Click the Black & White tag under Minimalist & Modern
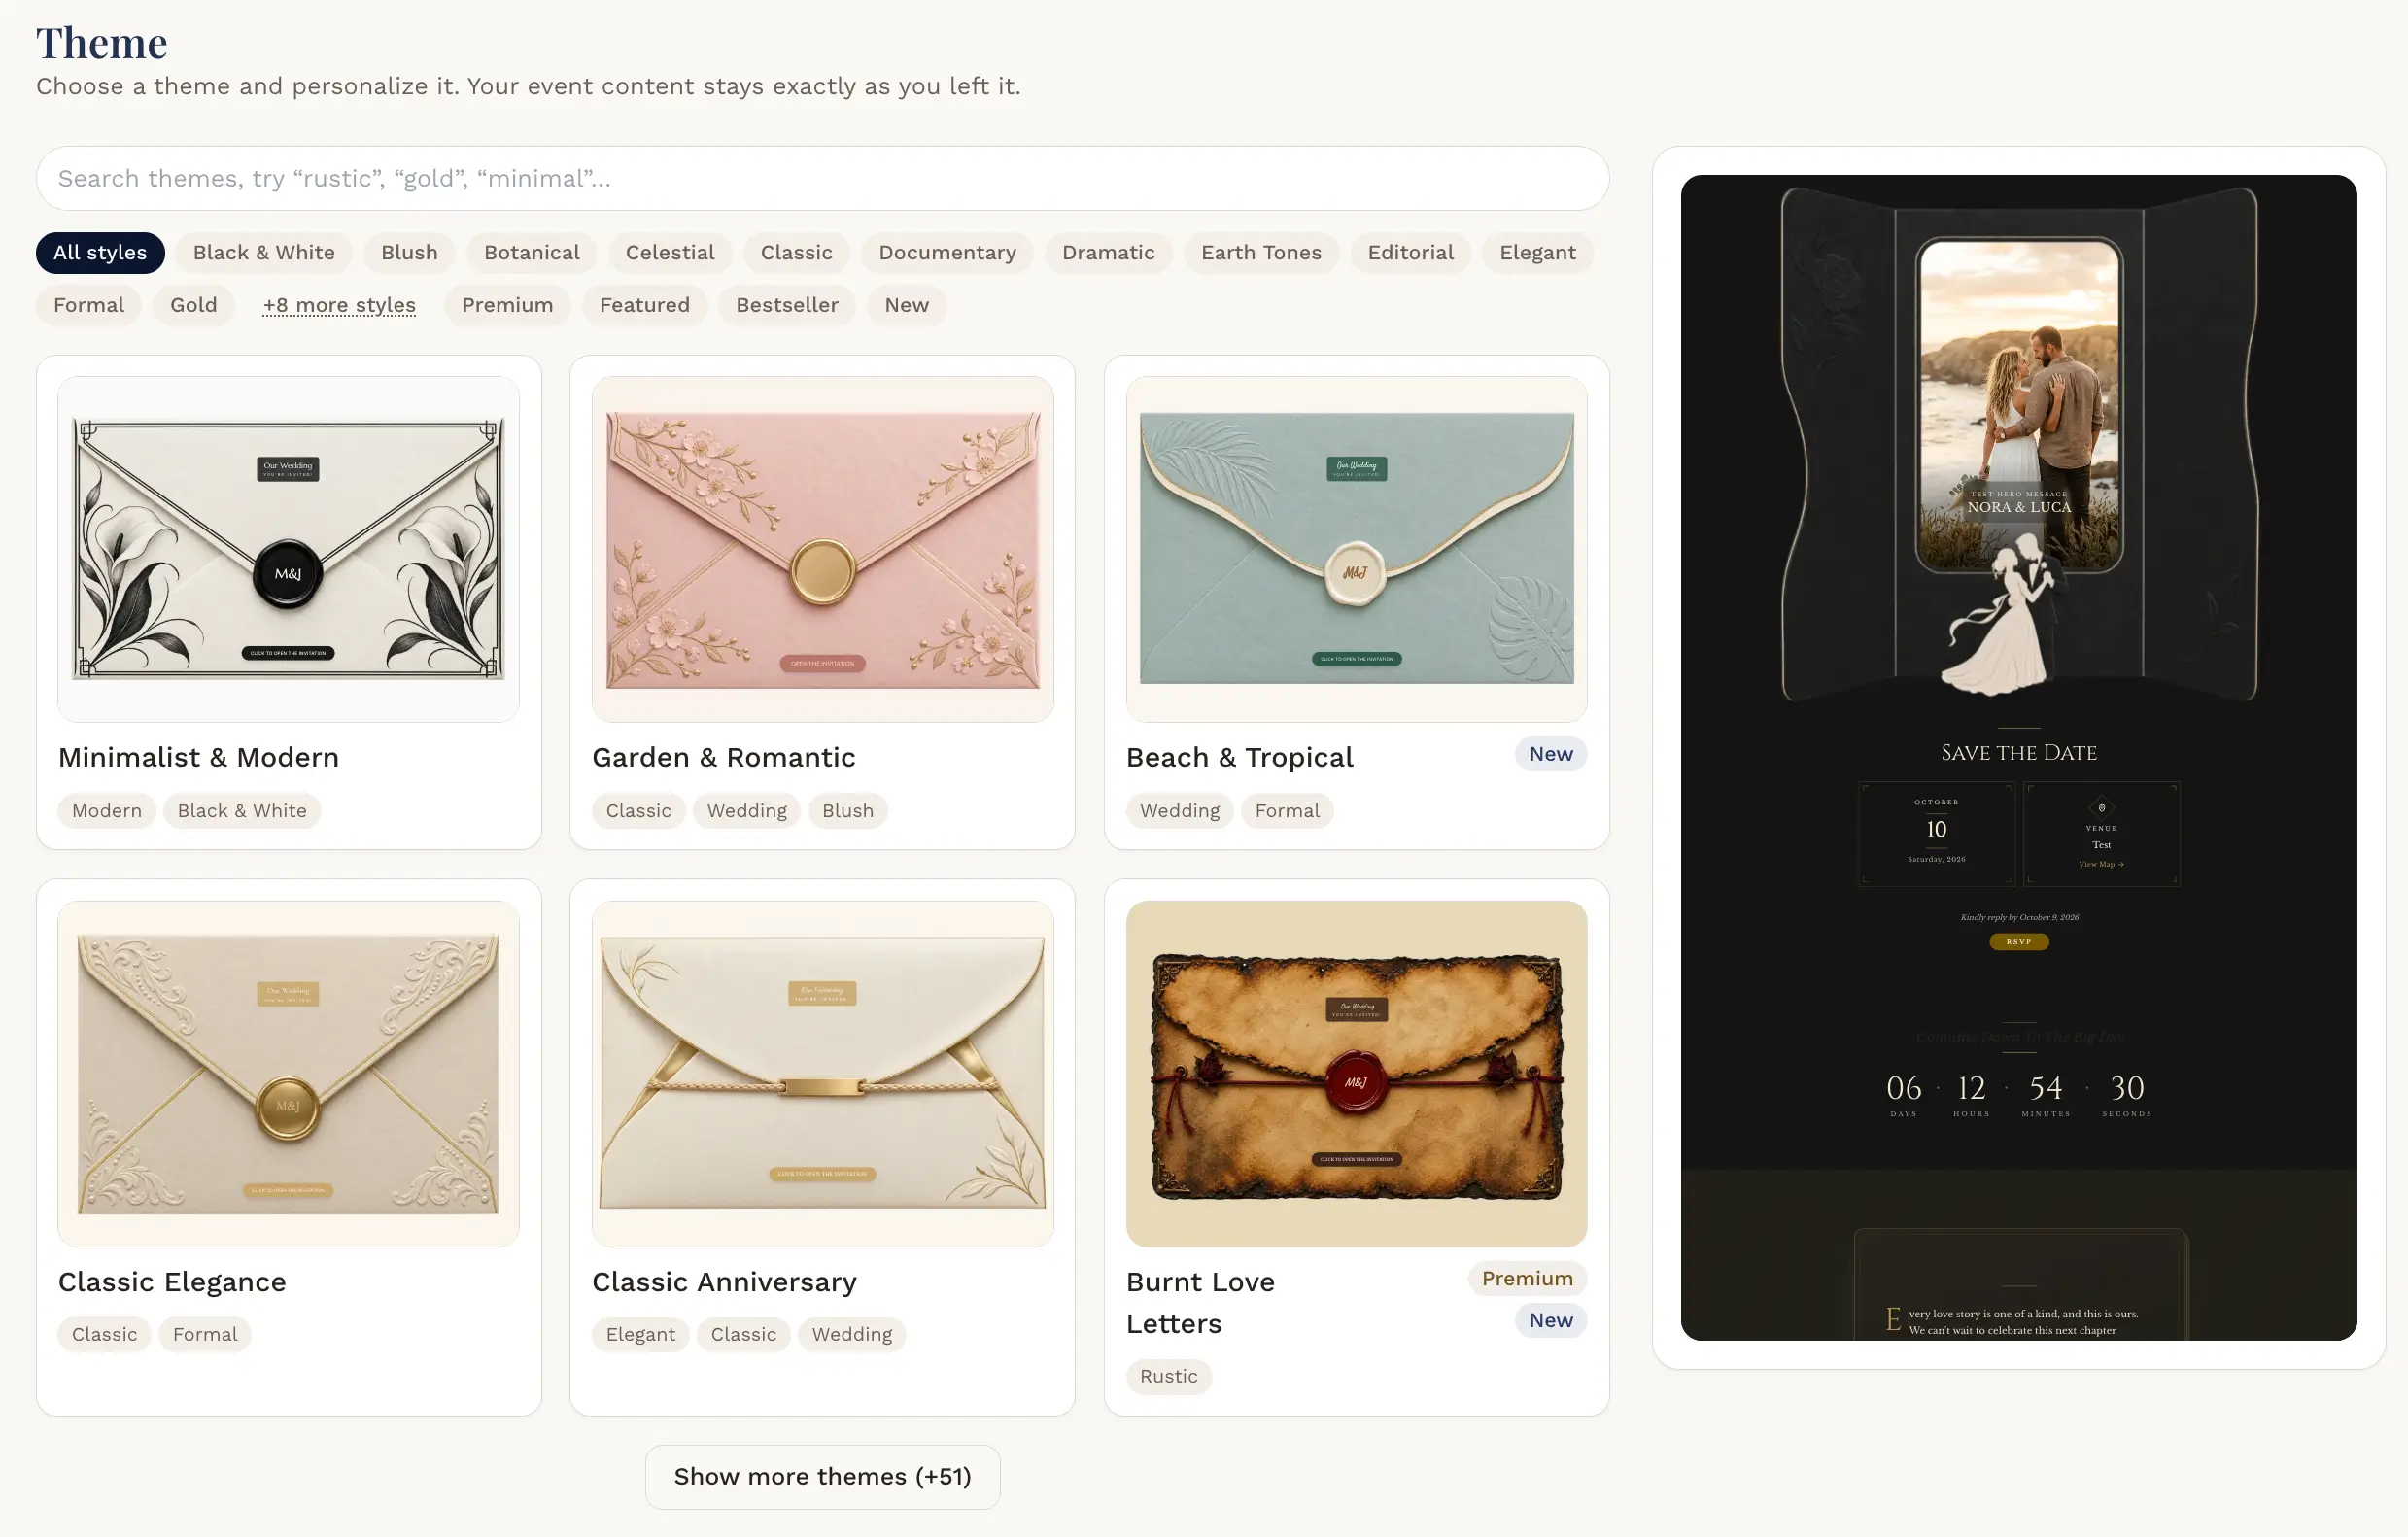The width and height of the screenshot is (2408, 1537). 242,810
